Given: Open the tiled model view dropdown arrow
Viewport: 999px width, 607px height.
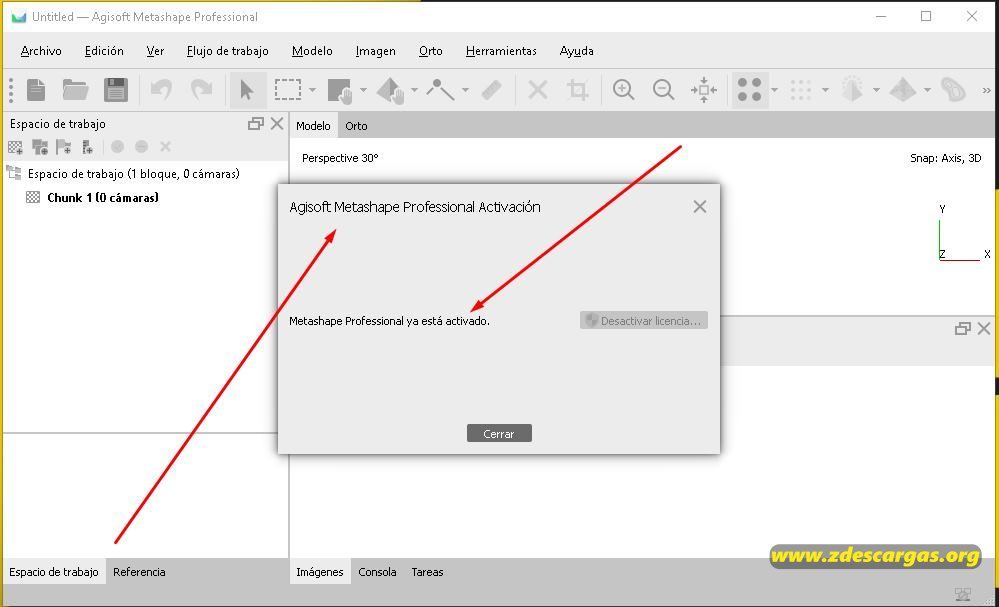Looking at the screenshot, I should click(x=927, y=90).
